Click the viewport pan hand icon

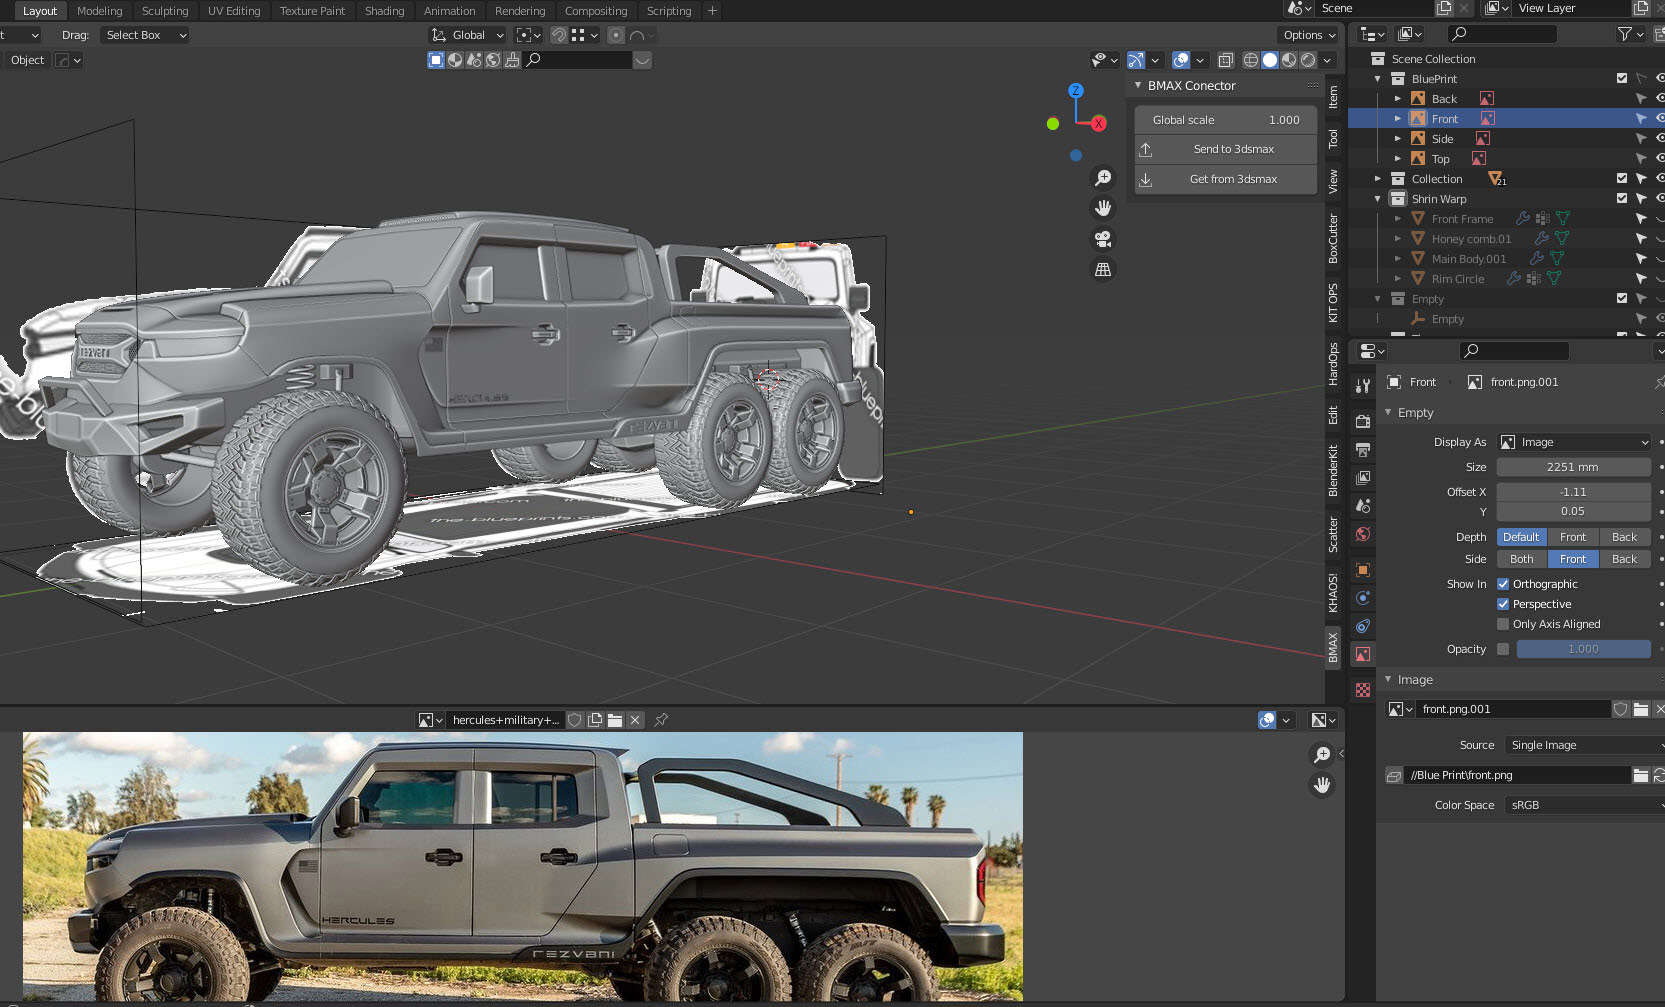(x=1103, y=208)
